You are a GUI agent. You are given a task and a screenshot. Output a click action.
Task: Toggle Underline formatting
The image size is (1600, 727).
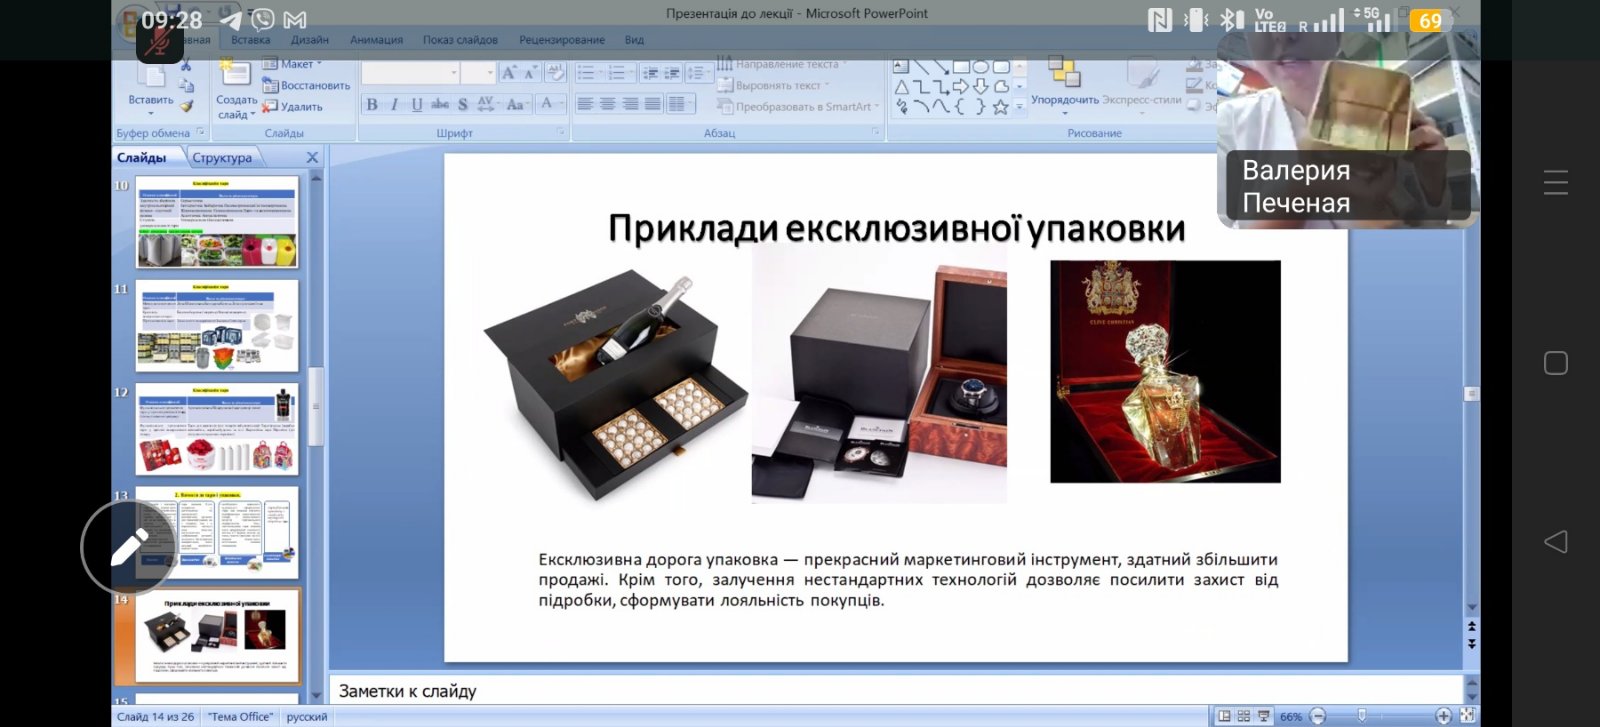point(417,104)
